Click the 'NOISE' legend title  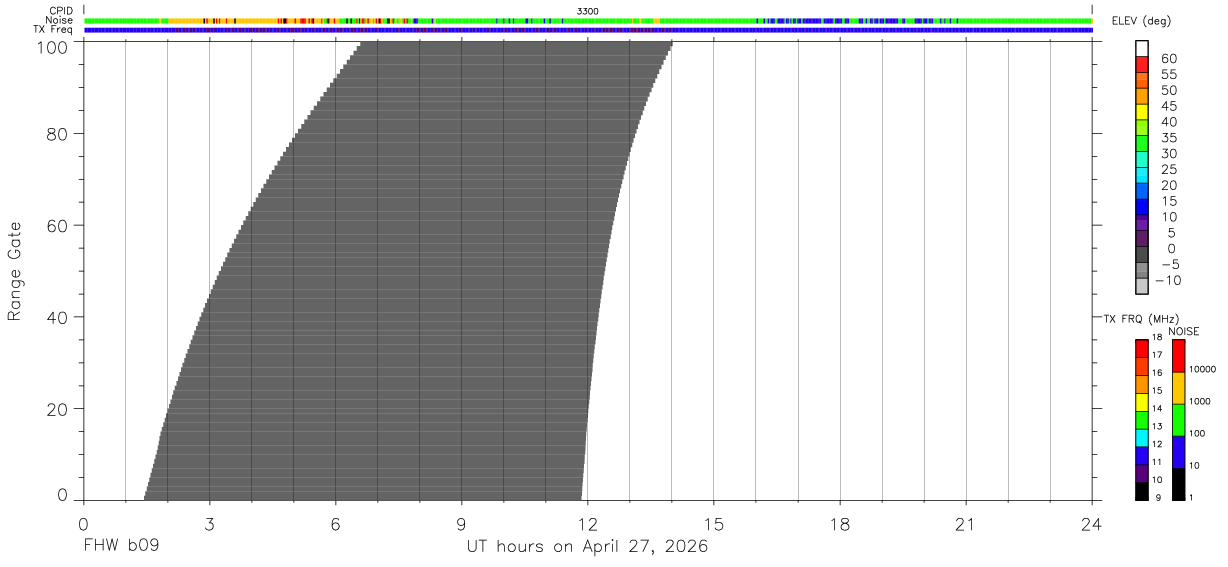1184,331
